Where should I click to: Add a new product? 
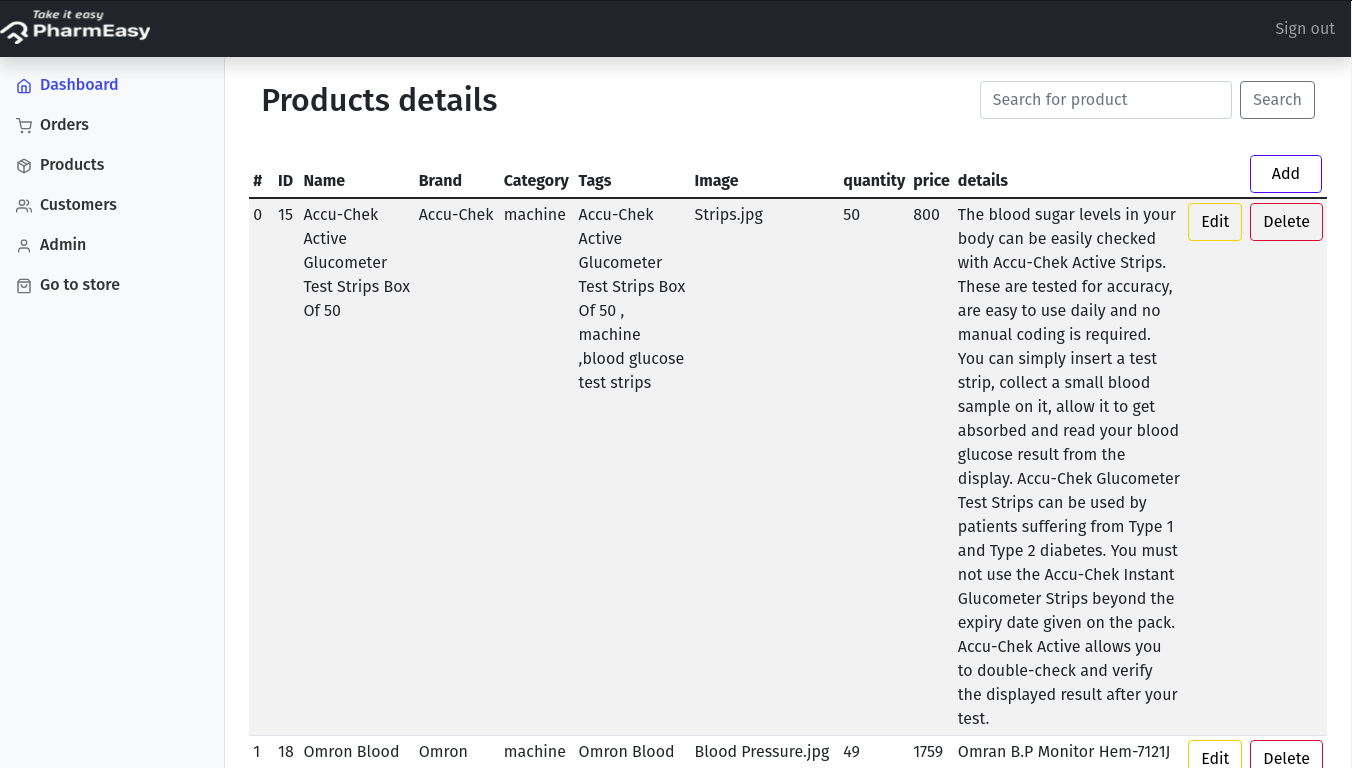(x=1285, y=174)
